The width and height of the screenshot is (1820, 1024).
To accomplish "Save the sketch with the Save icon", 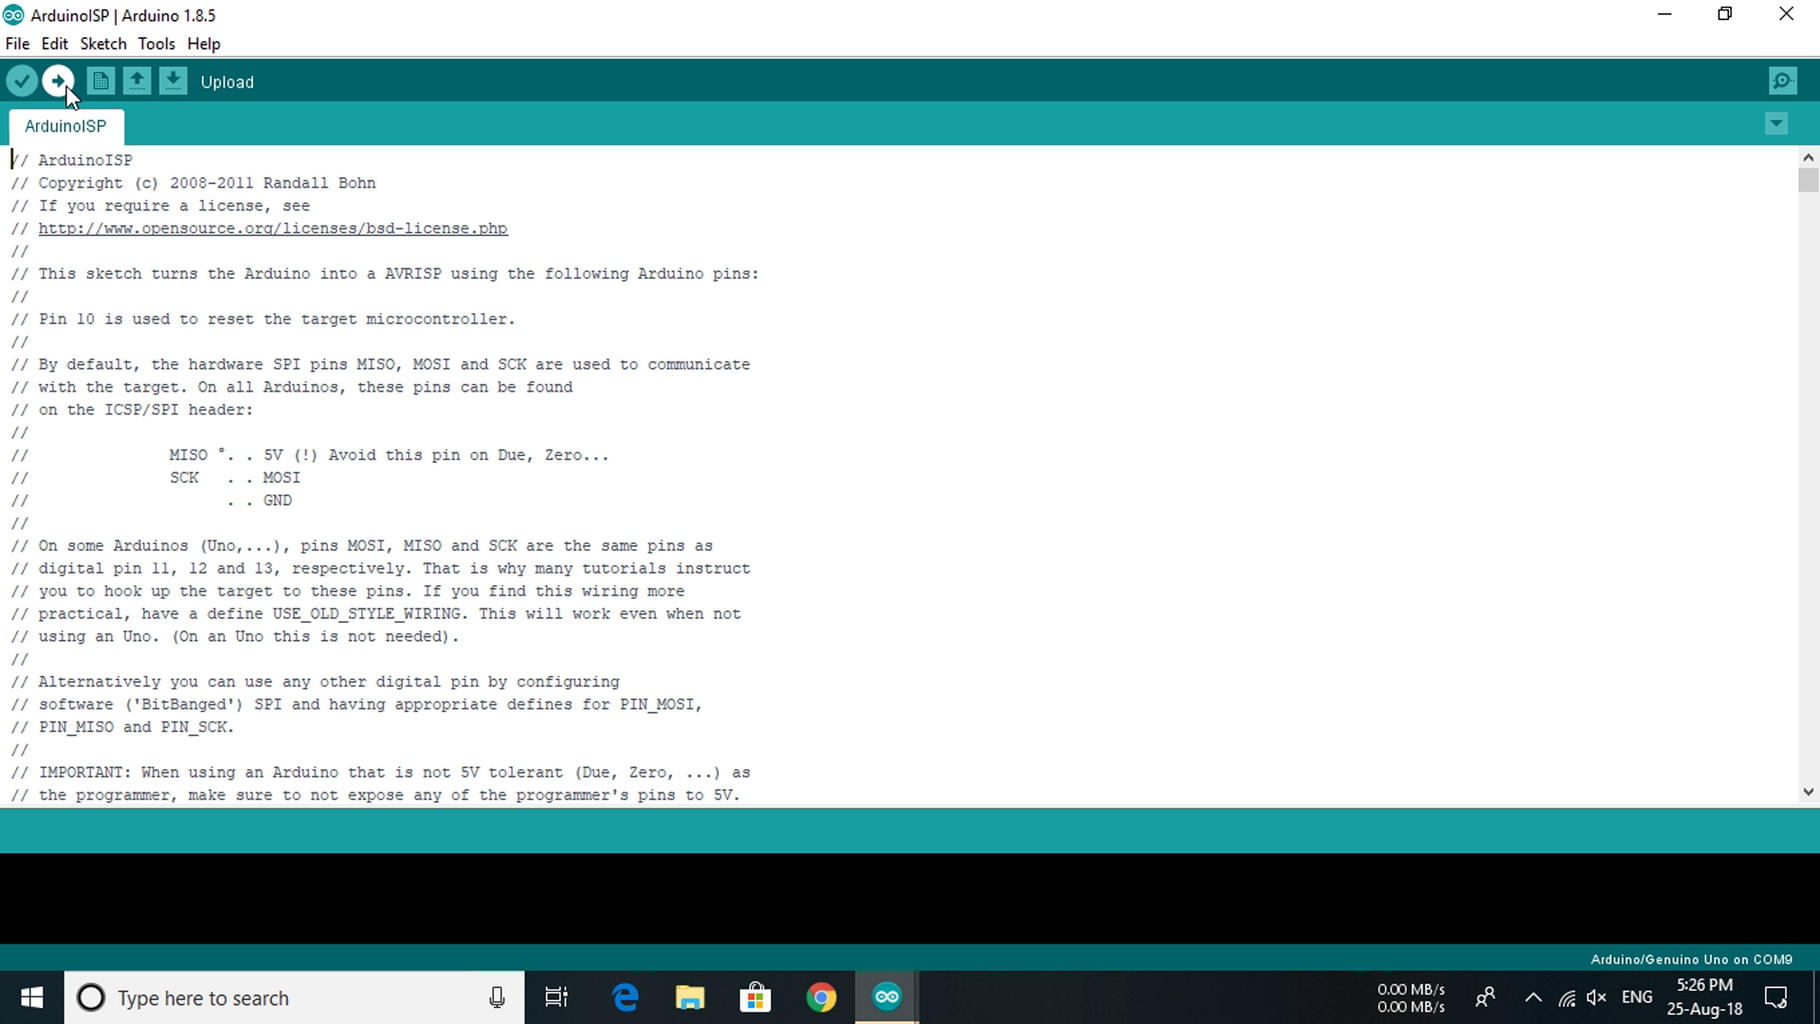I will pyautogui.click(x=173, y=81).
